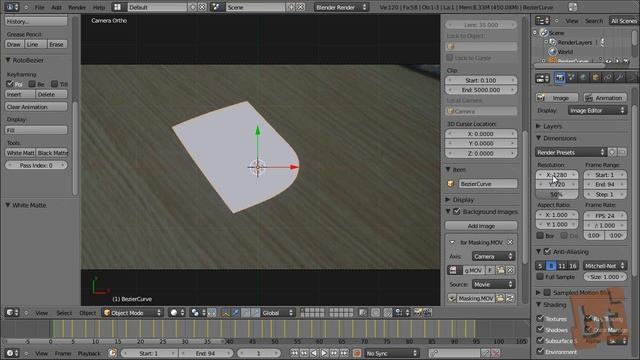Open the Object Constraints tab icon
The height and width of the screenshot is (360, 640).
(608, 78)
